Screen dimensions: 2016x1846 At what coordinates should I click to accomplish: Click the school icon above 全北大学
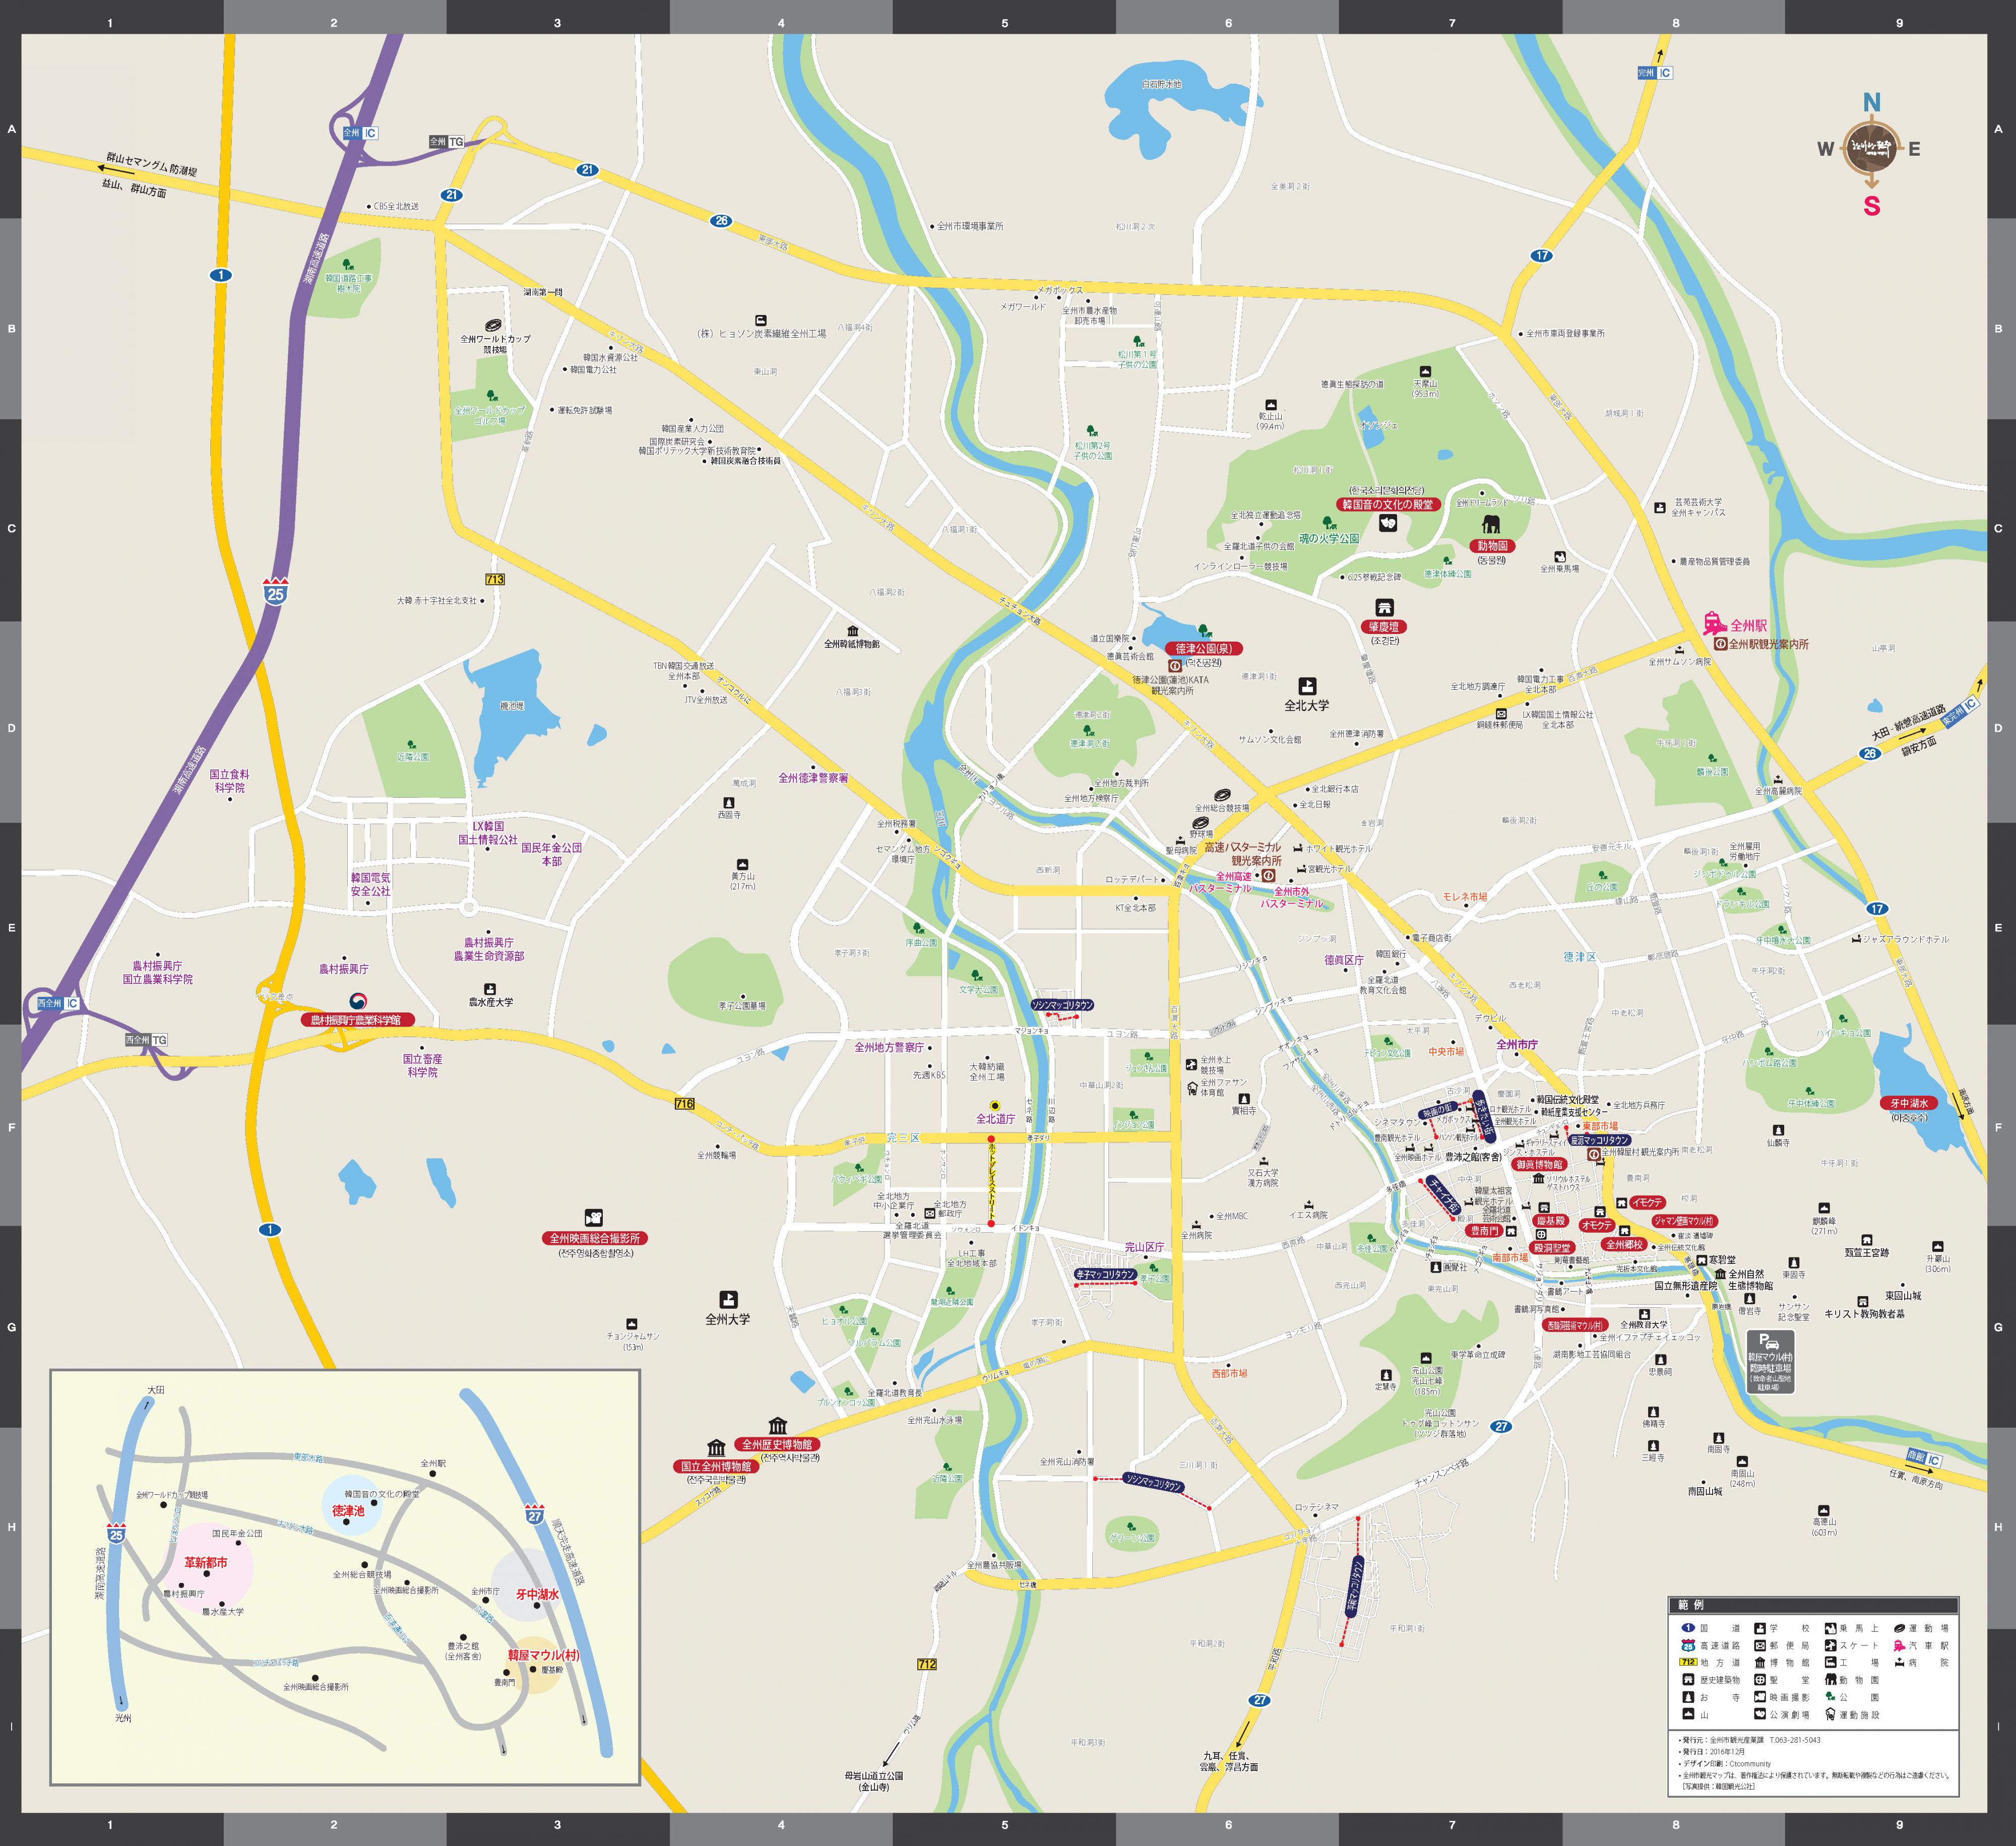[x=1307, y=686]
